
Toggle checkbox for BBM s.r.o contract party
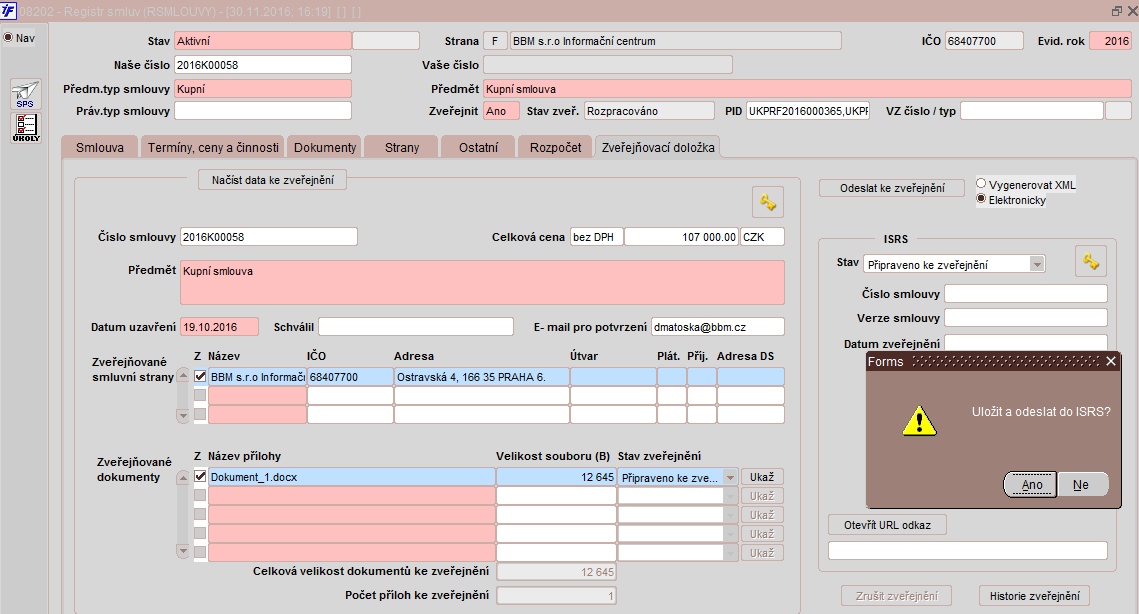coord(200,377)
